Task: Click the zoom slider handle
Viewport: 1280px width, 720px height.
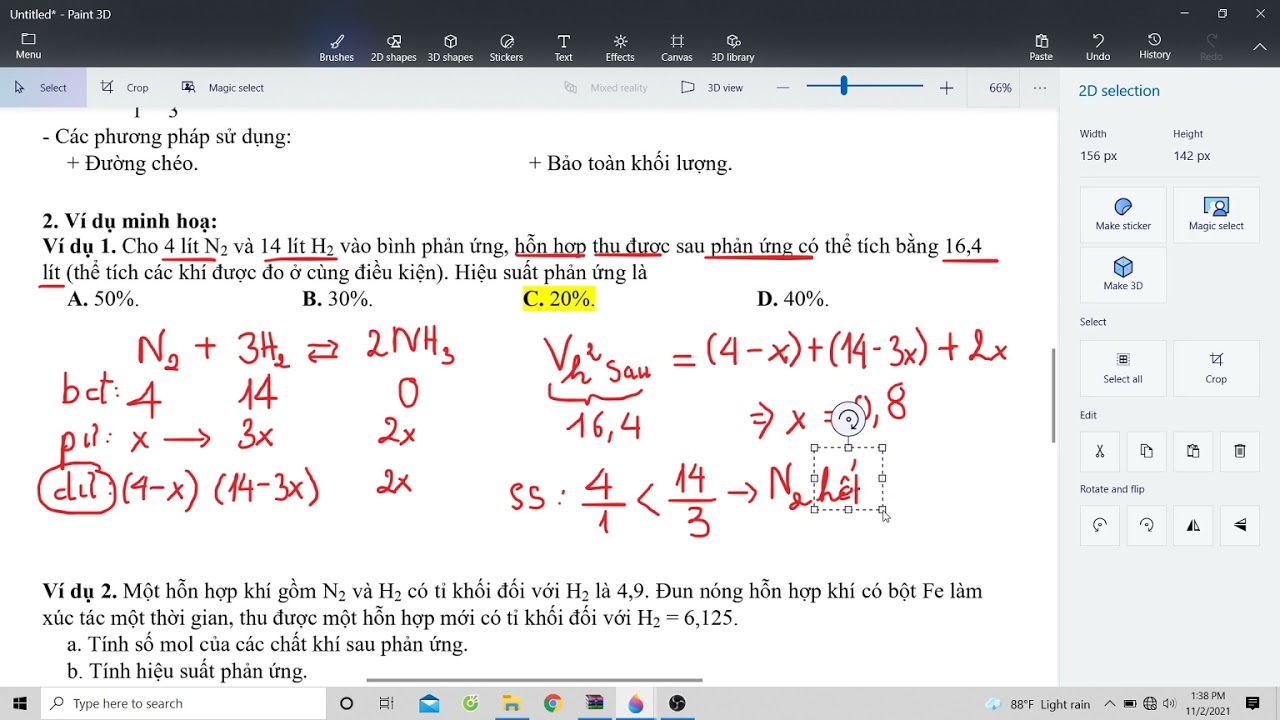Action: point(844,87)
